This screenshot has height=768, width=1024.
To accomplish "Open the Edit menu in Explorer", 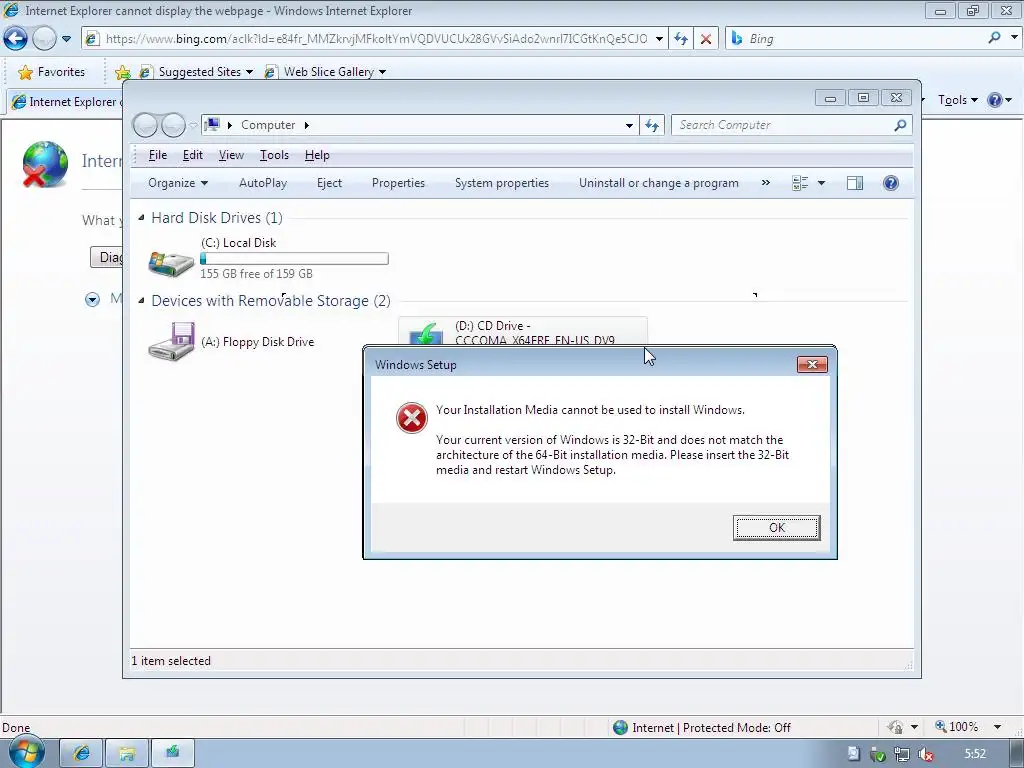I will (192, 155).
